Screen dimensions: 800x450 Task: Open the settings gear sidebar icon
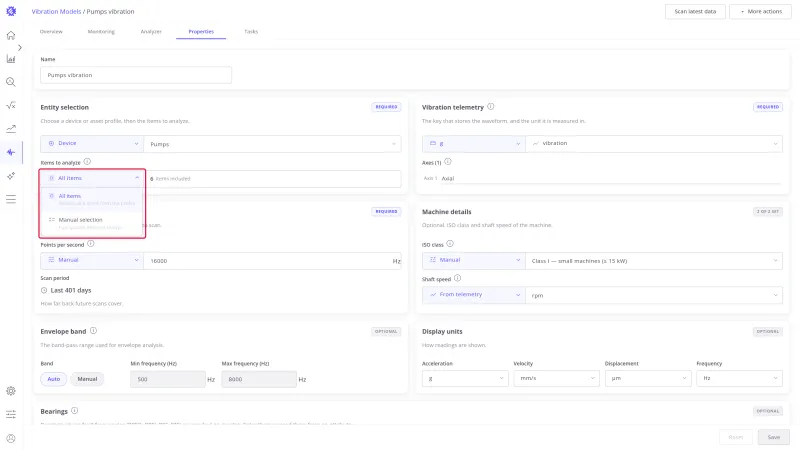click(x=11, y=391)
